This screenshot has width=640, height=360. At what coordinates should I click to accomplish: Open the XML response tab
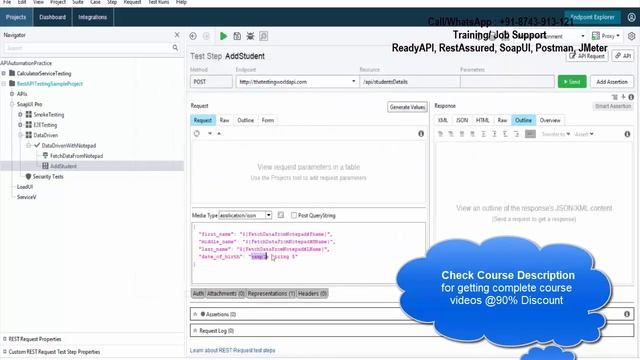(x=443, y=120)
